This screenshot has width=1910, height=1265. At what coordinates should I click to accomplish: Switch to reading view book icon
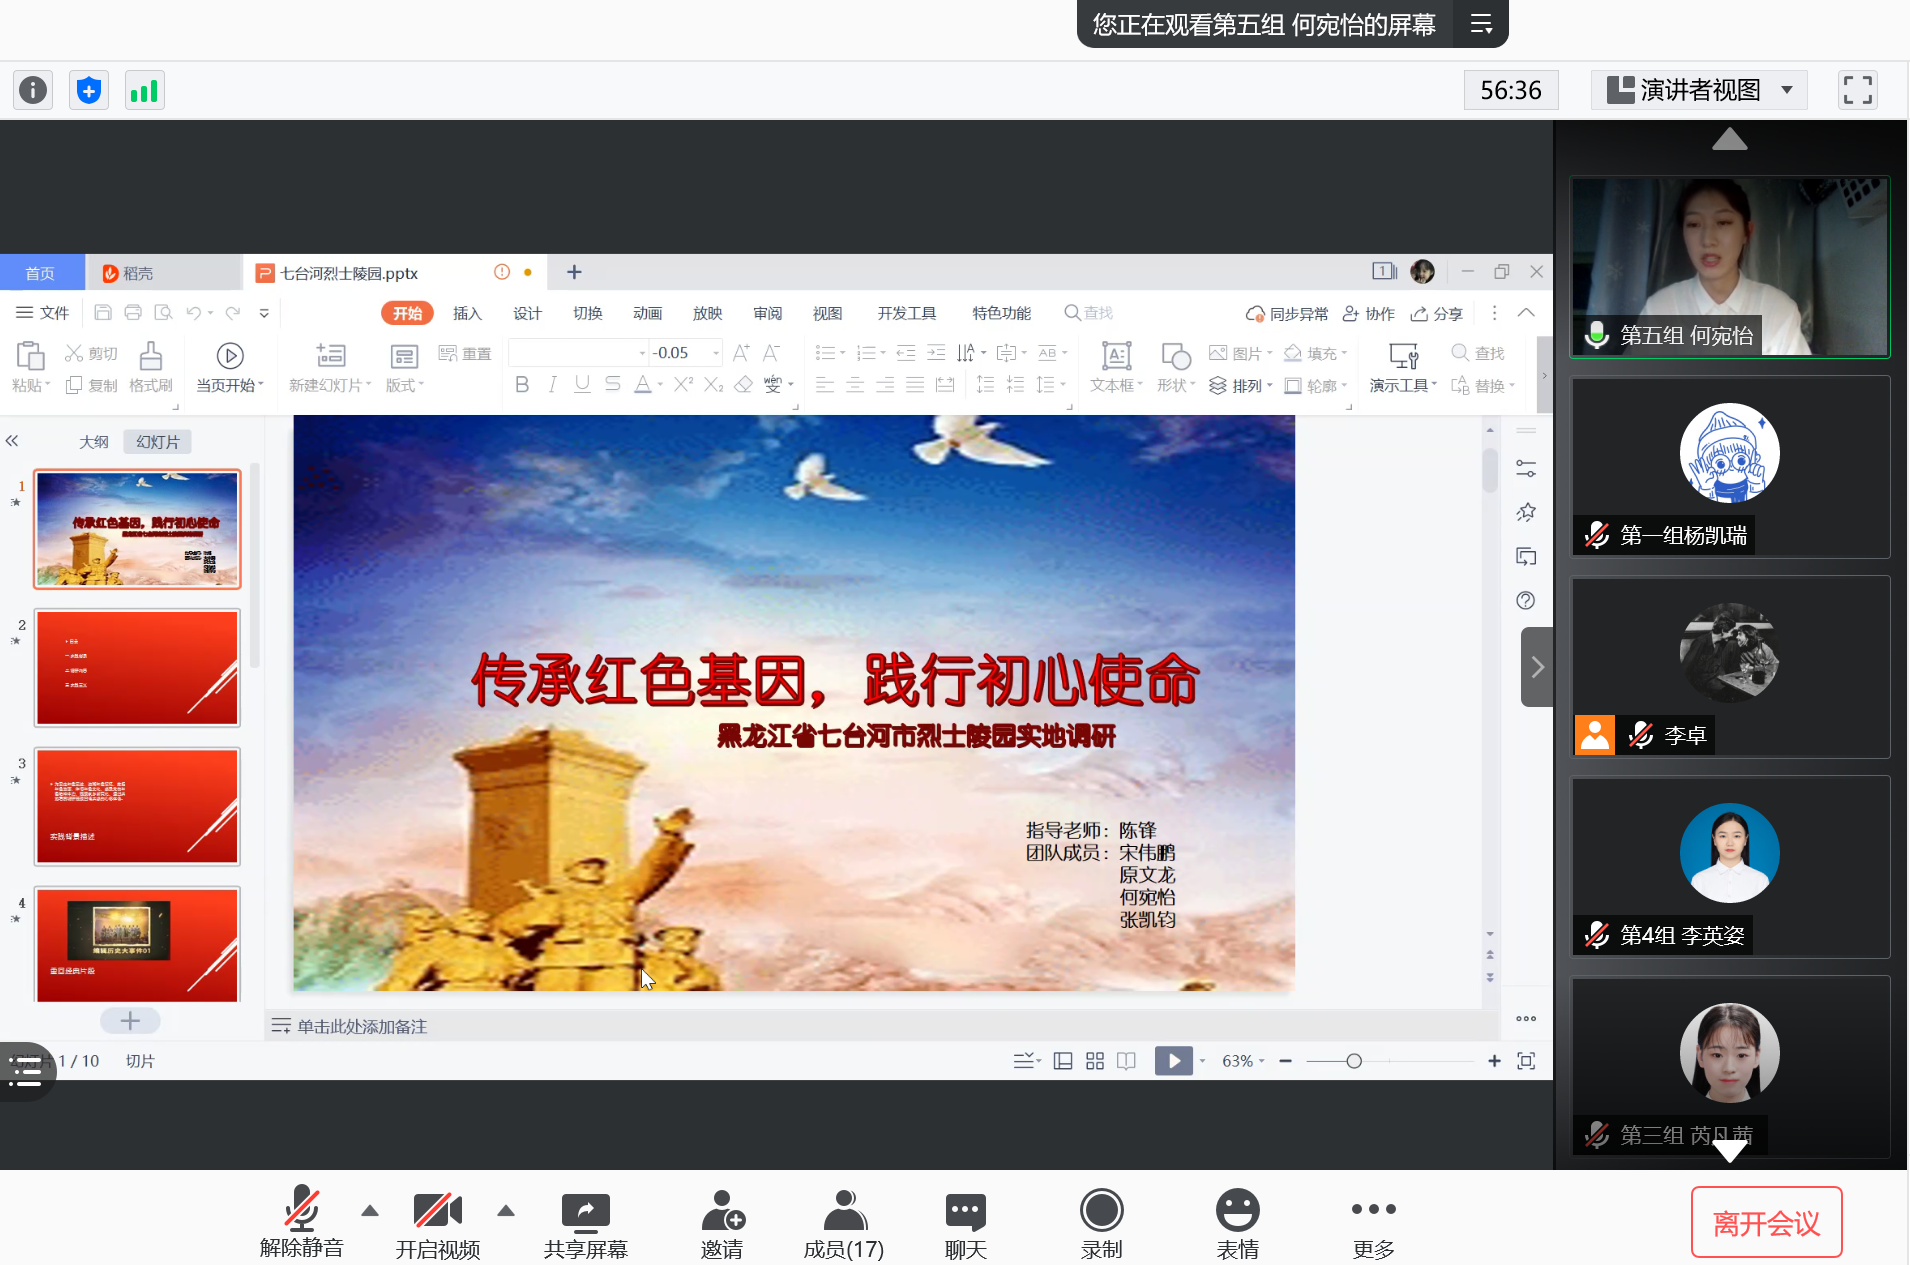tap(1126, 1061)
